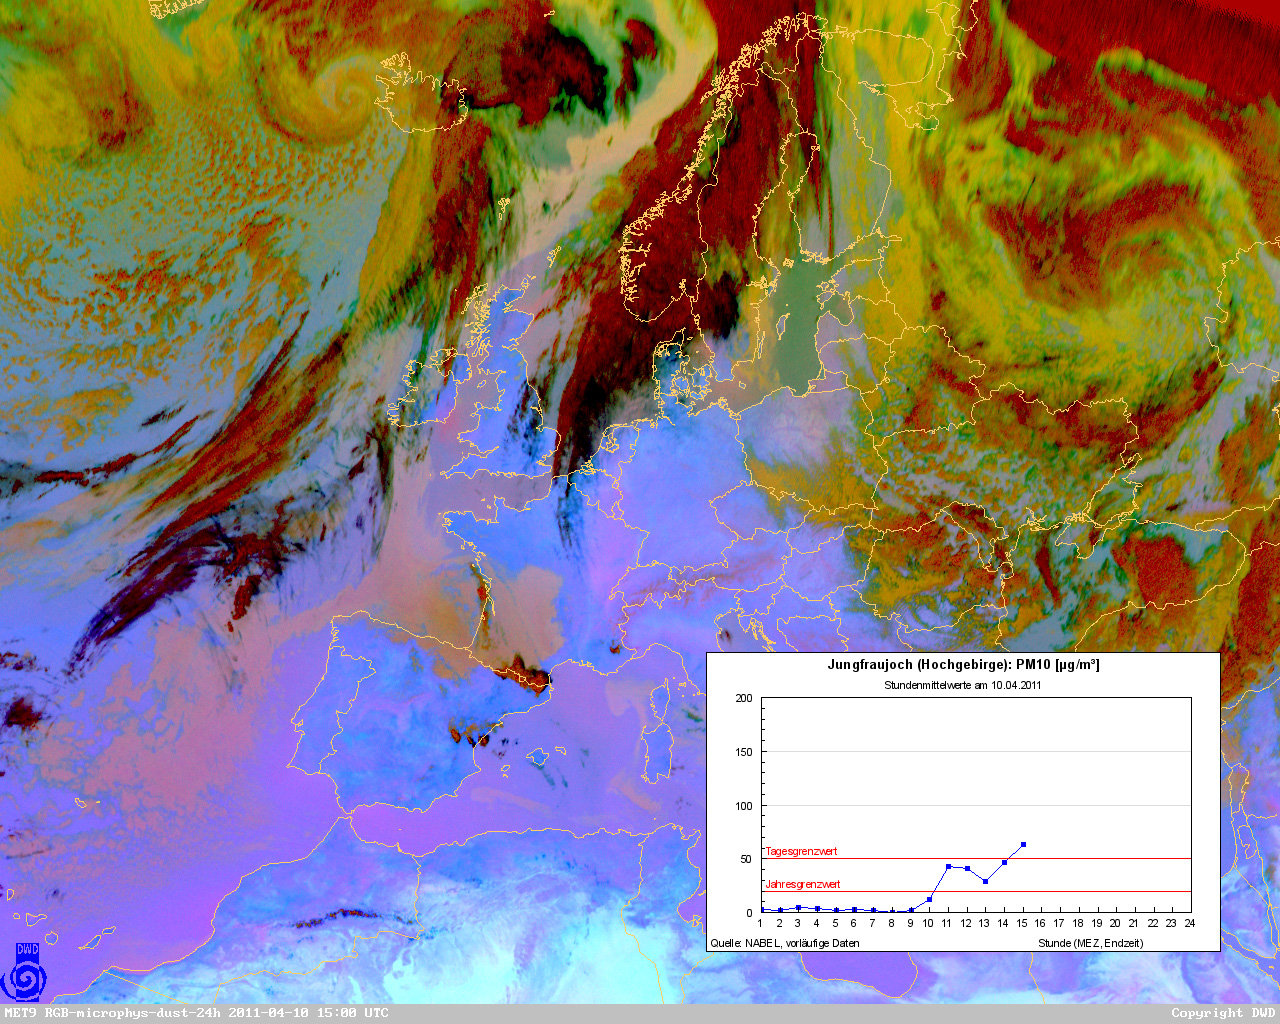Click the x-axis hour label 15

(1021, 923)
